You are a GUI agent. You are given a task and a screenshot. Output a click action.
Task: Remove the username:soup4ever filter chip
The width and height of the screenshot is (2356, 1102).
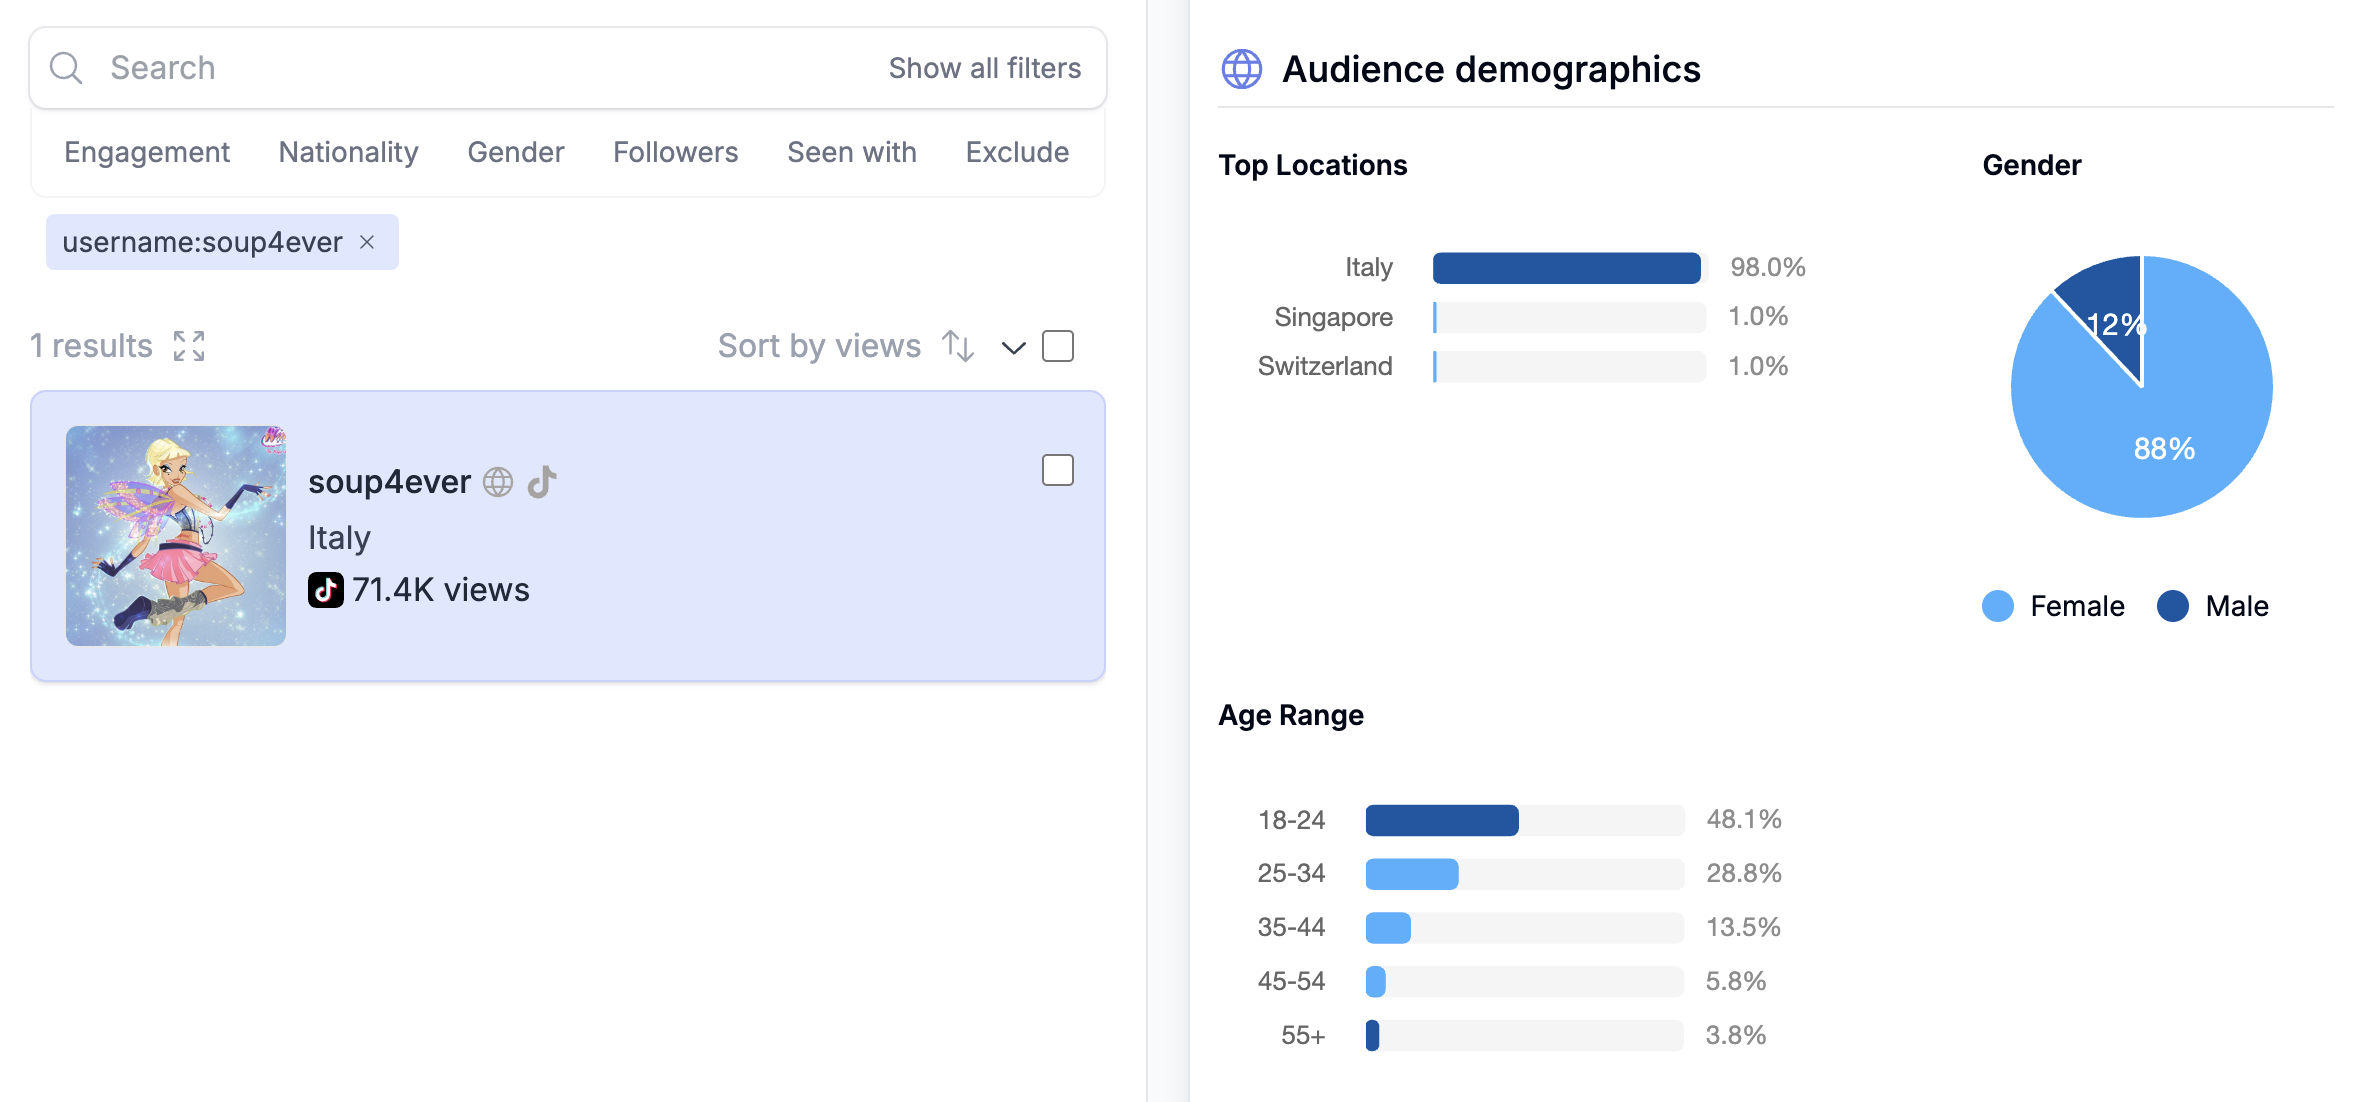click(x=367, y=242)
